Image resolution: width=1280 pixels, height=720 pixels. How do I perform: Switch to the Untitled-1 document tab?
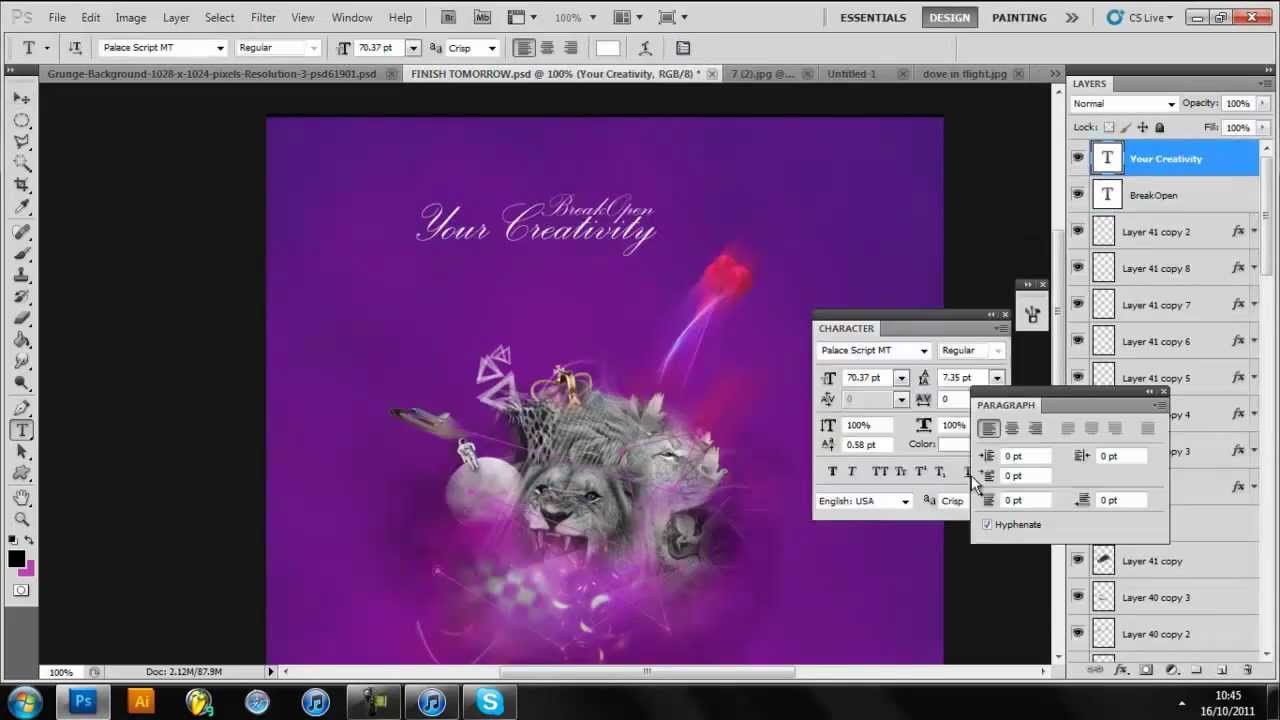[x=851, y=73]
